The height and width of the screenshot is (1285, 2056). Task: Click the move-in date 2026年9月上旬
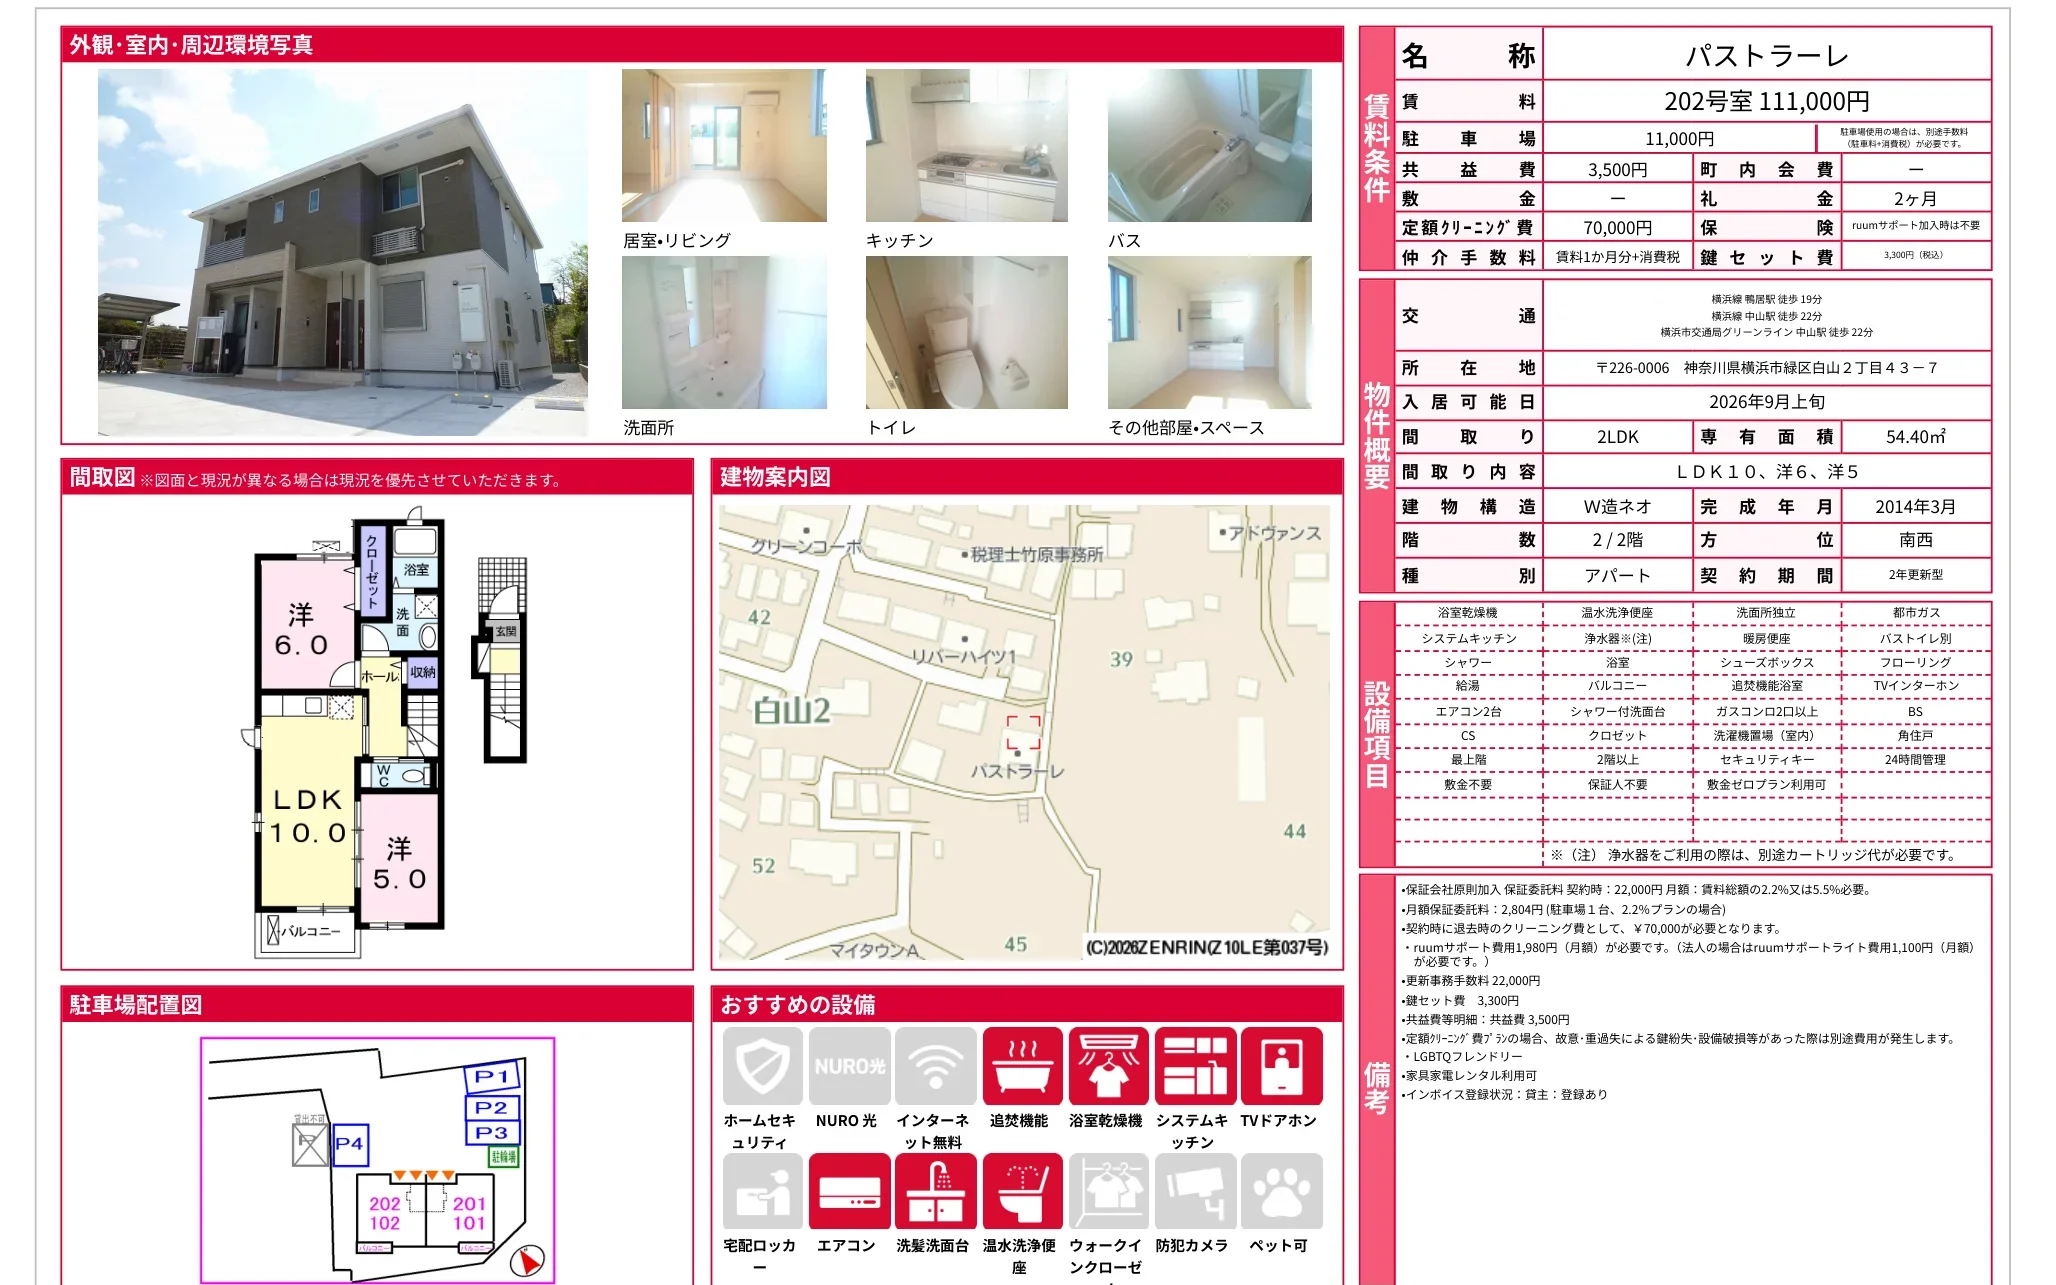[1766, 402]
